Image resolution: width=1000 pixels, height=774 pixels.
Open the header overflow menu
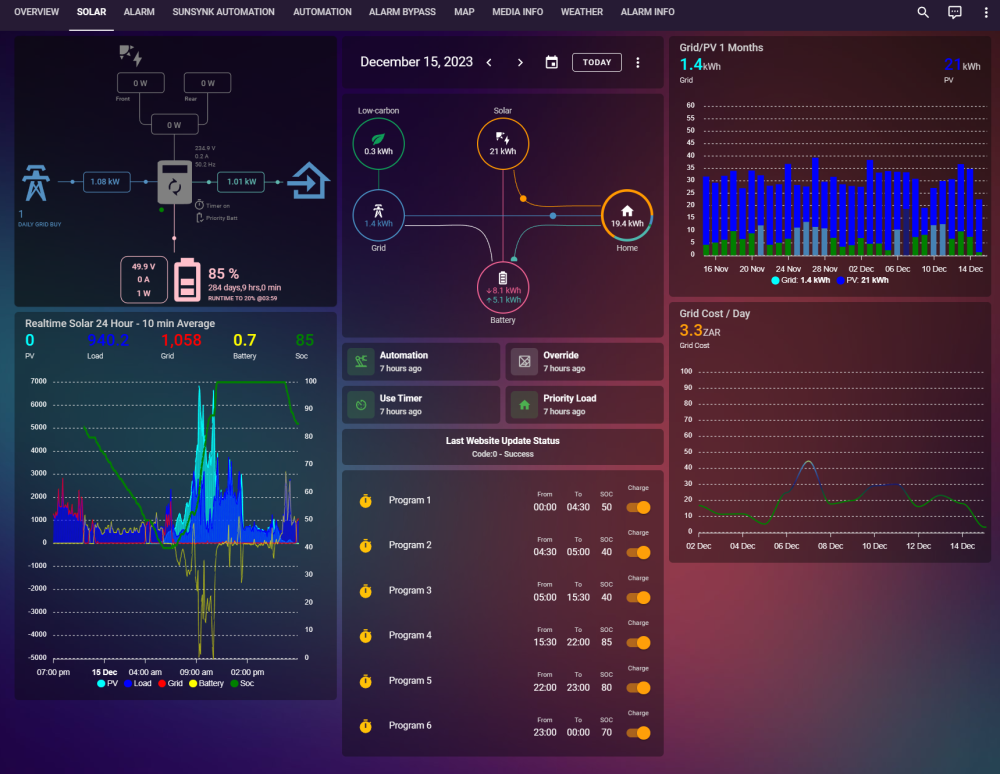(x=985, y=12)
